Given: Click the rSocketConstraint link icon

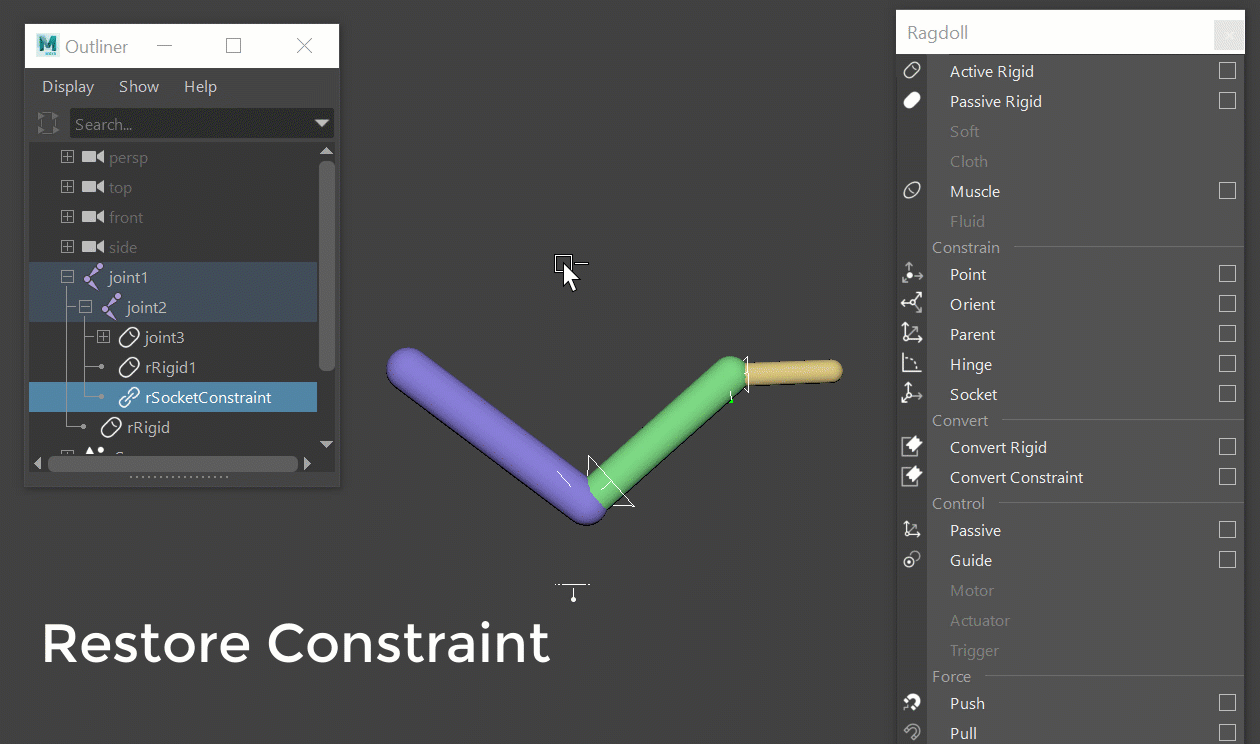Looking at the screenshot, I should click(129, 397).
